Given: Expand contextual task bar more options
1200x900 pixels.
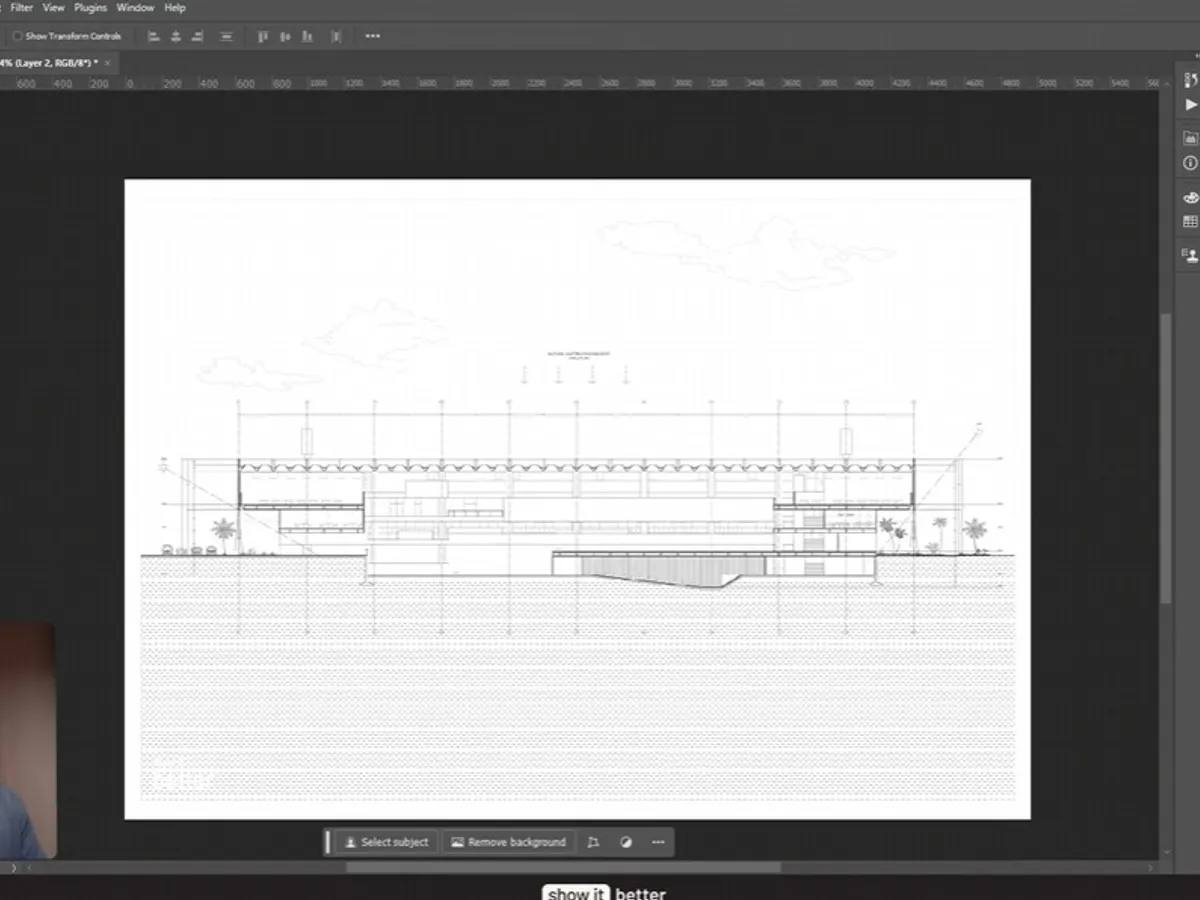Looking at the screenshot, I should tap(658, 842).
